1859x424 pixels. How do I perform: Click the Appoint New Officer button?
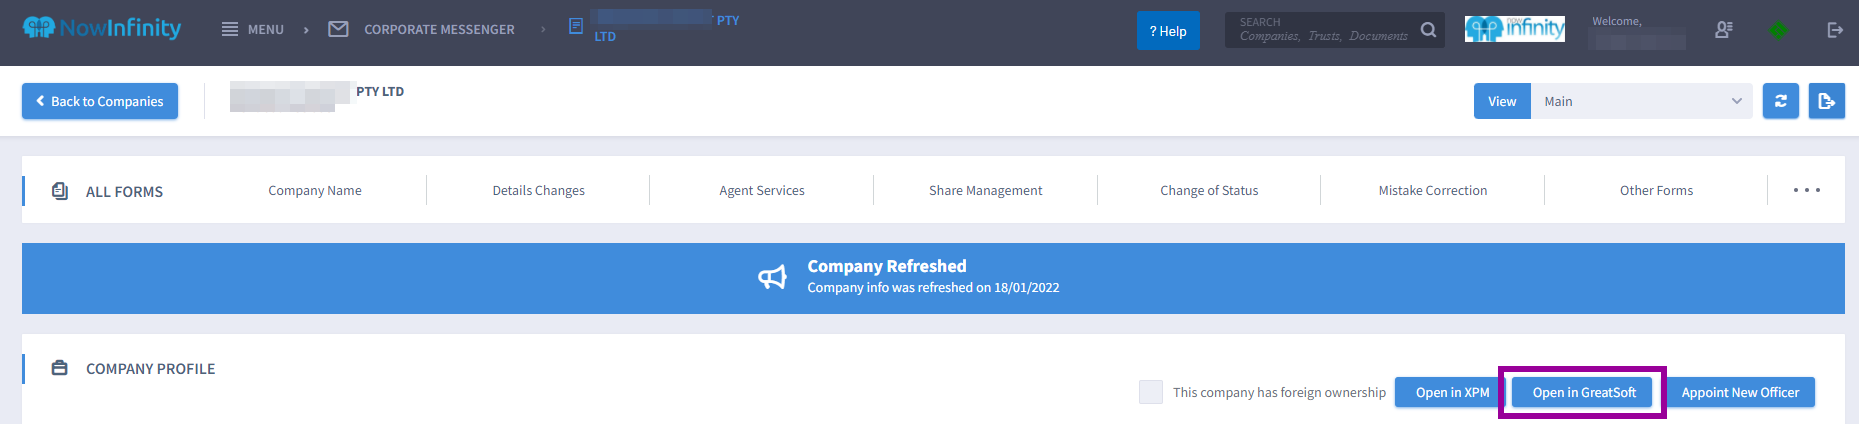click(x=1740, y=392)
